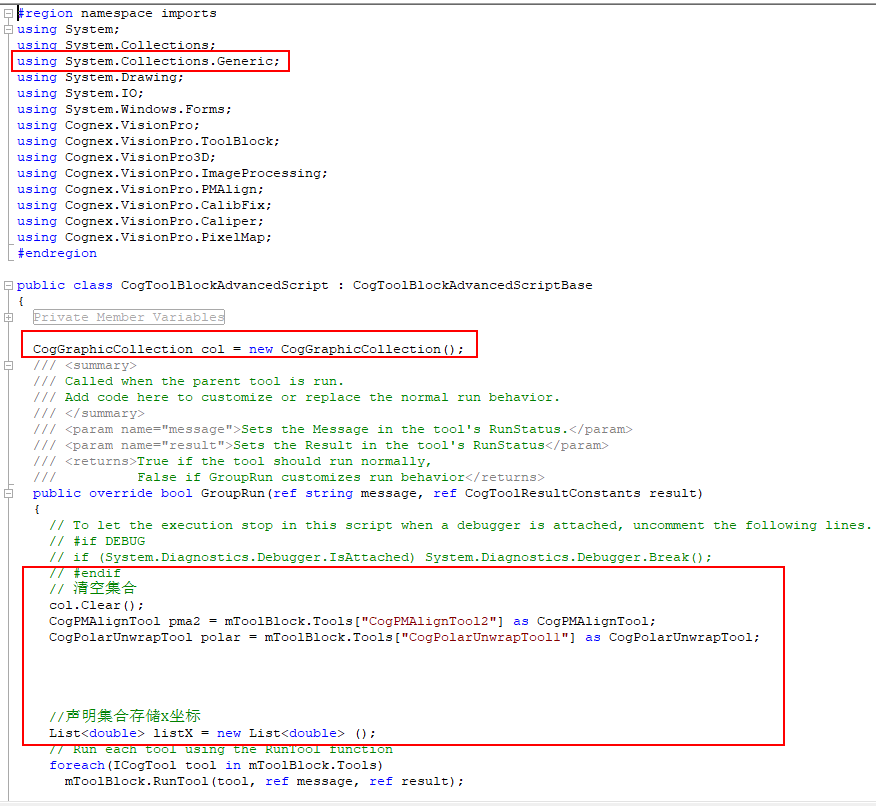The image size is (876, 806).
Task: Click the '#endregion' line
Action: tap(57, 254)
